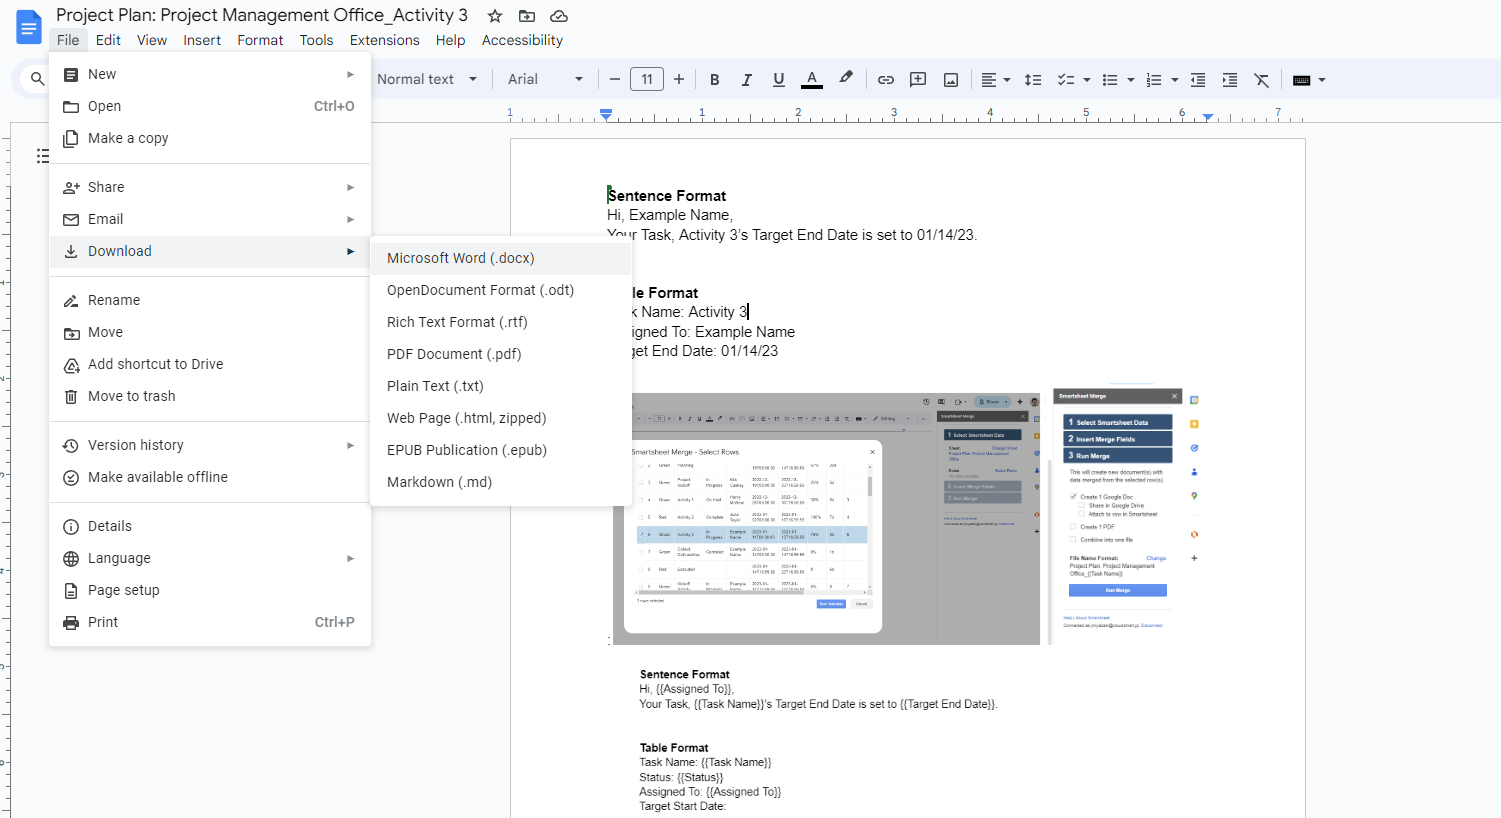
Task: Download as Web Page (.html, zipped)
Action: pyautogui.click(x=501, y=418)
